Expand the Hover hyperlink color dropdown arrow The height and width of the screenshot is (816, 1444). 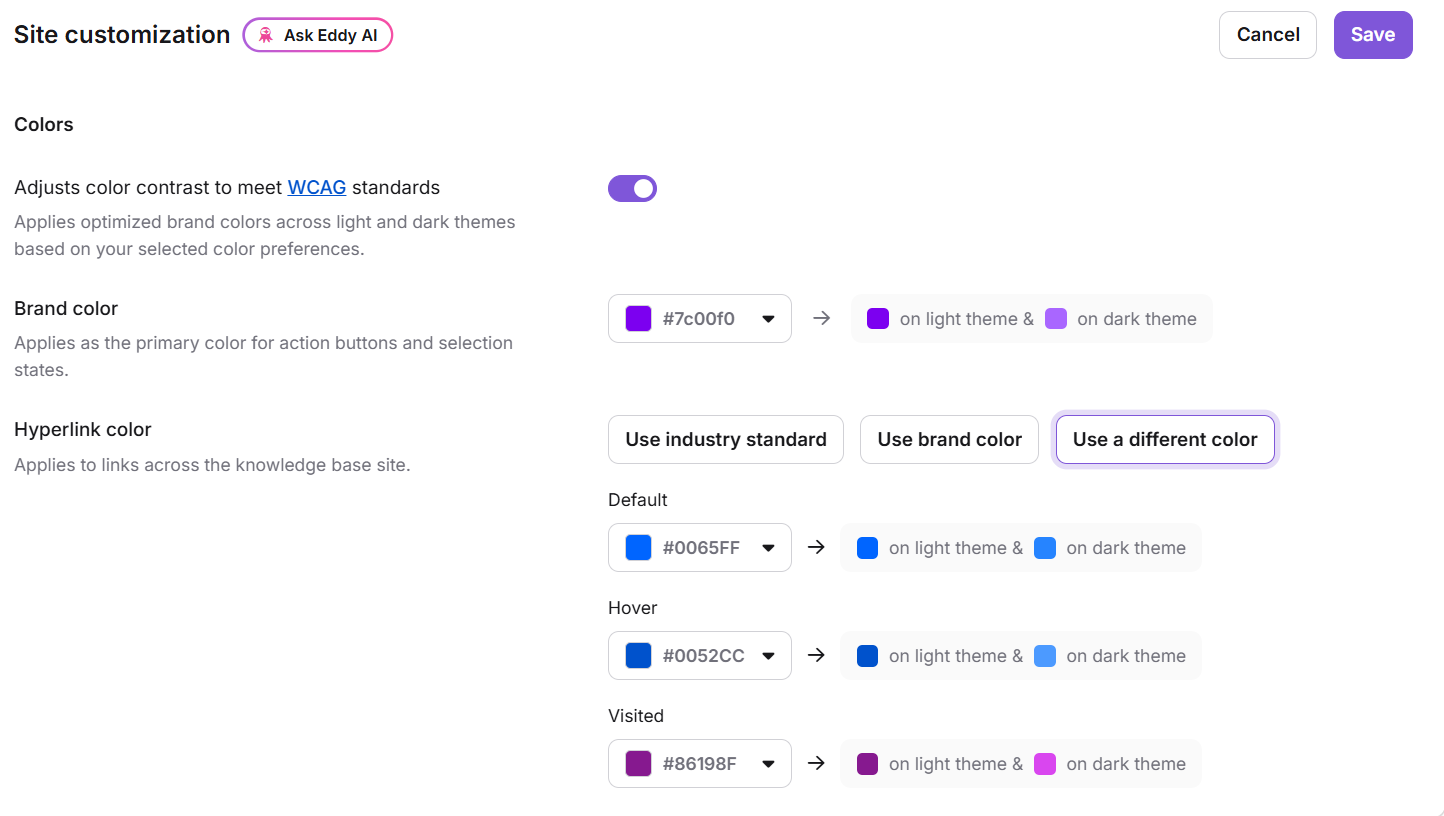click(x=769, y=656)
